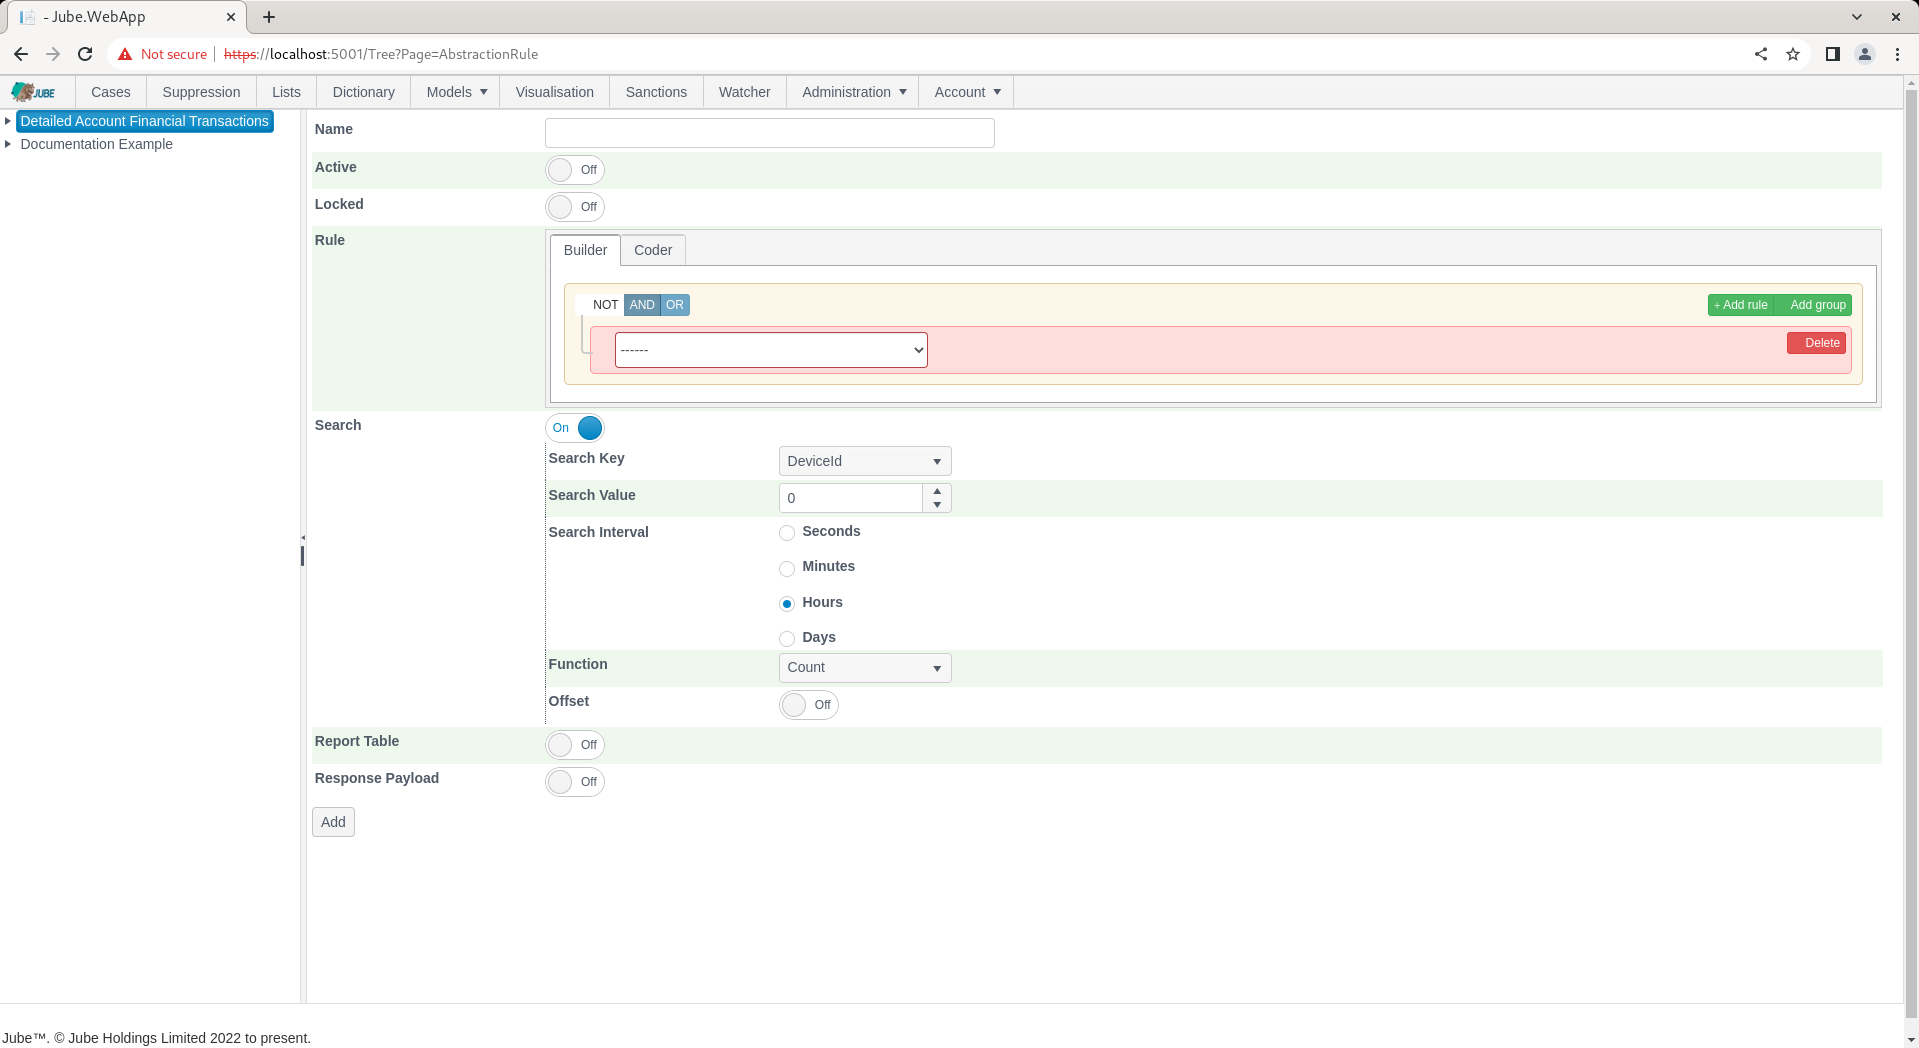Open the Function Count dropdown

tap(865, 668)
